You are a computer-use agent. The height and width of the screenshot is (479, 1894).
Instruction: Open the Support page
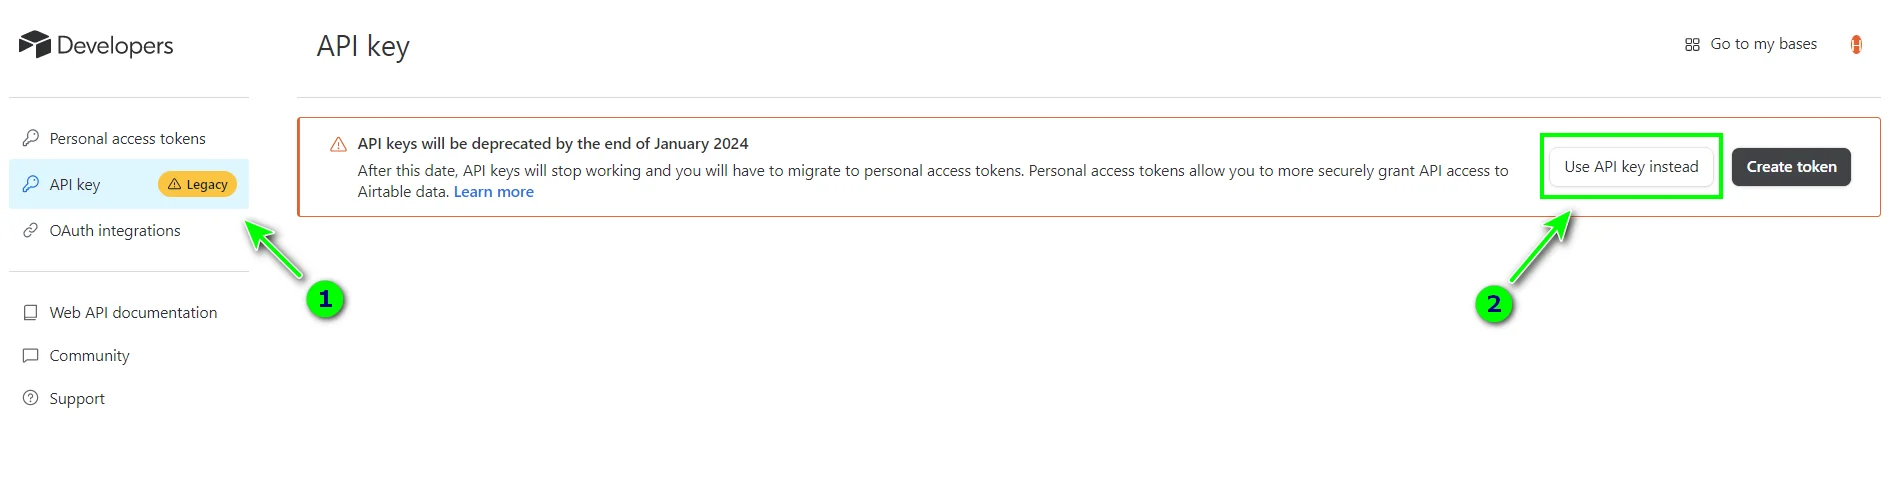tap(77, 398)
